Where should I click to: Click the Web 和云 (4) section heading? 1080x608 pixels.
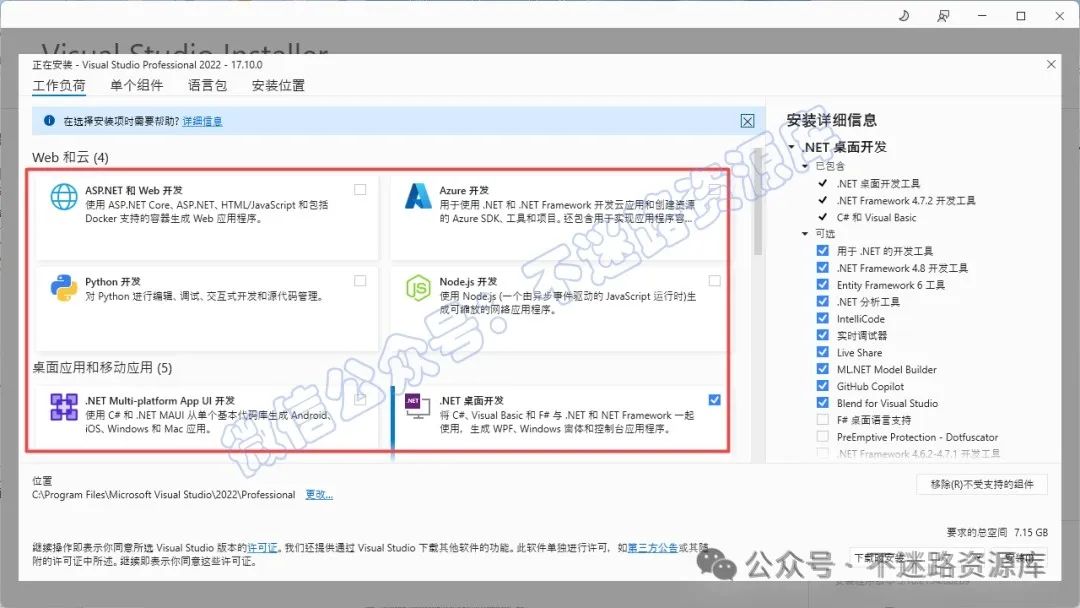point(70,157)
